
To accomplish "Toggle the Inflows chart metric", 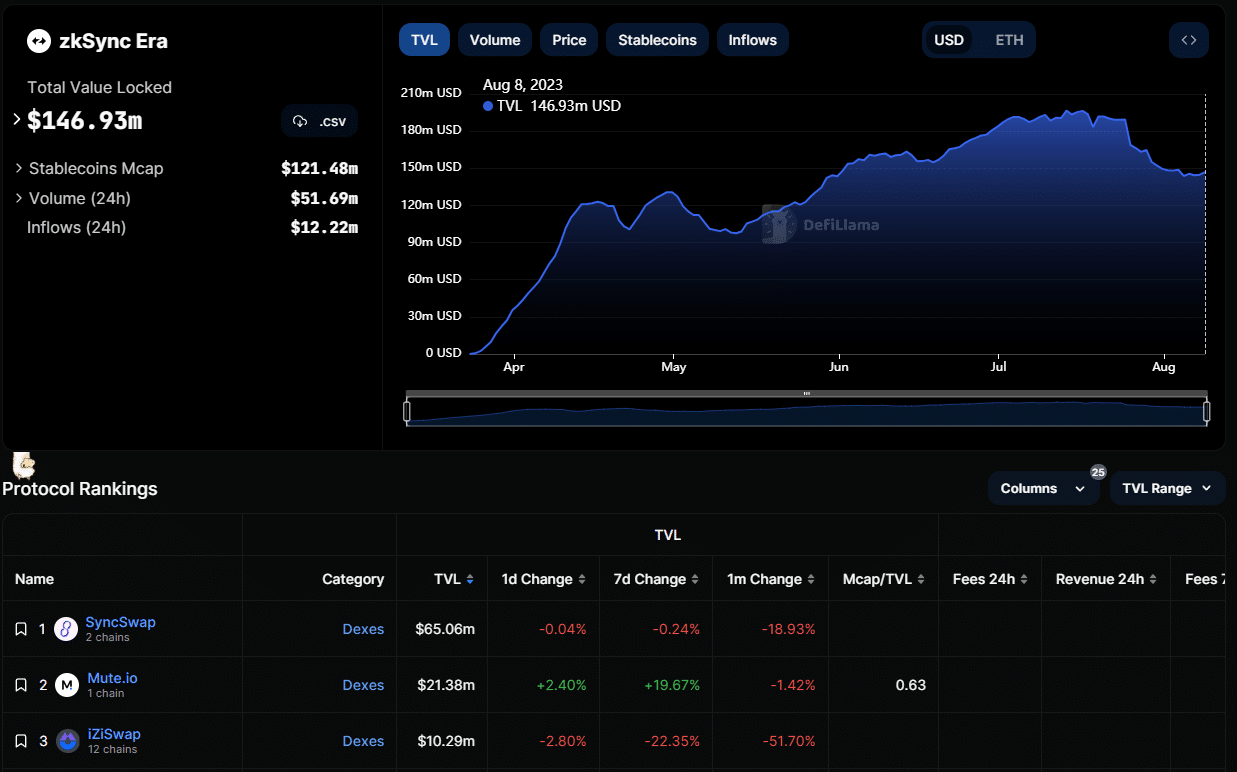I will 753,40.
